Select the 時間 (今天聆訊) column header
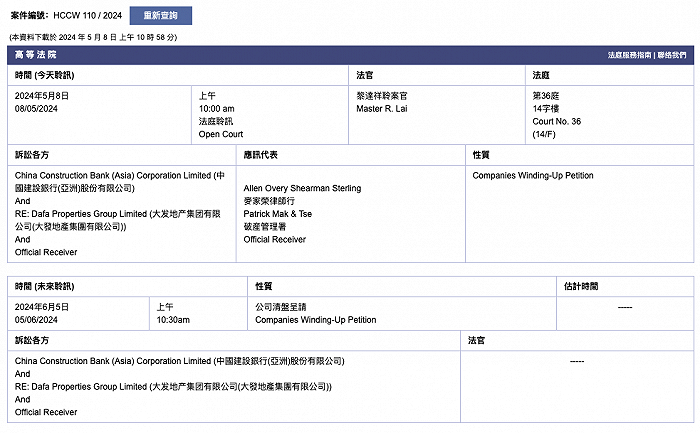700x433 pixels. pos(44,76)
